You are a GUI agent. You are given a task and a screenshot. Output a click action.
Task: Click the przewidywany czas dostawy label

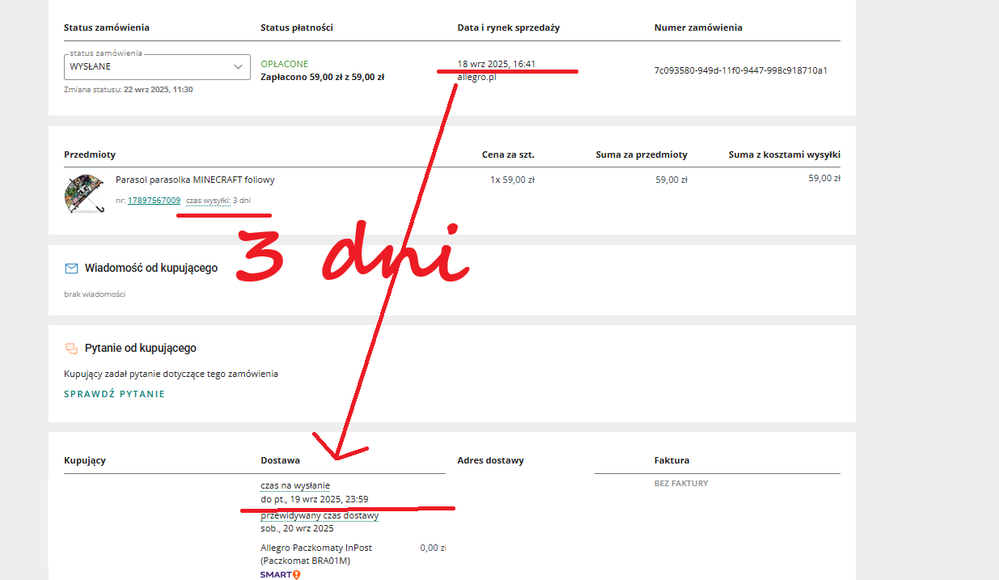(319, 516)
